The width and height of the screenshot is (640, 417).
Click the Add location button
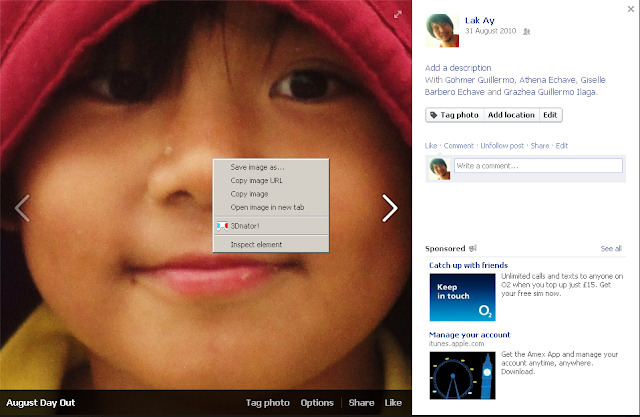[511, 115]
